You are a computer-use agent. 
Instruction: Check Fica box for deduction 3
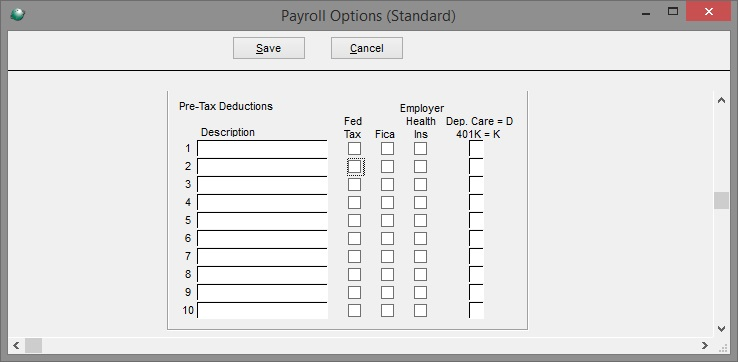(x=387, y=185)
